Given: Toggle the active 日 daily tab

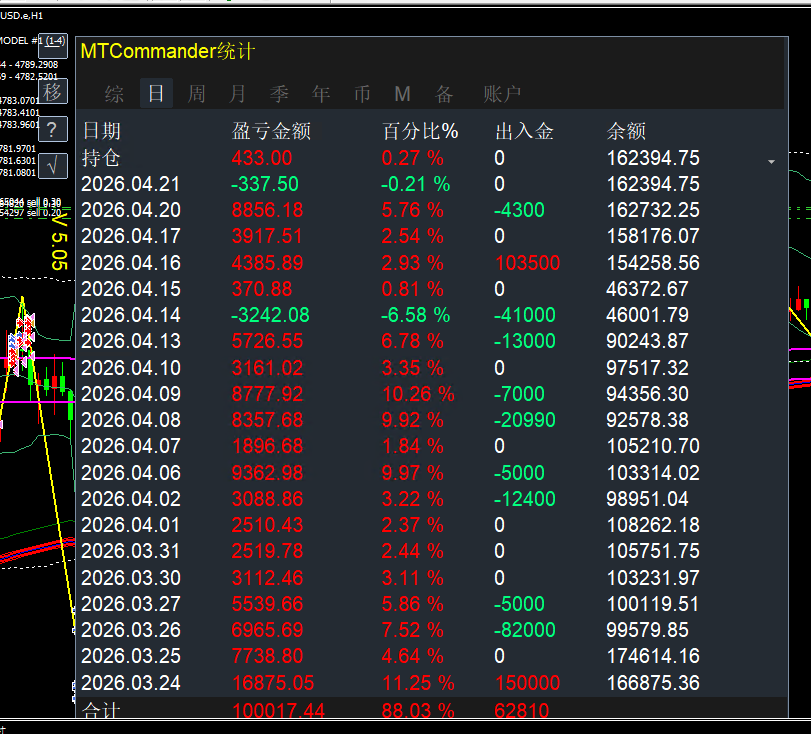Looking at the screenshot, I should [155, 93].
